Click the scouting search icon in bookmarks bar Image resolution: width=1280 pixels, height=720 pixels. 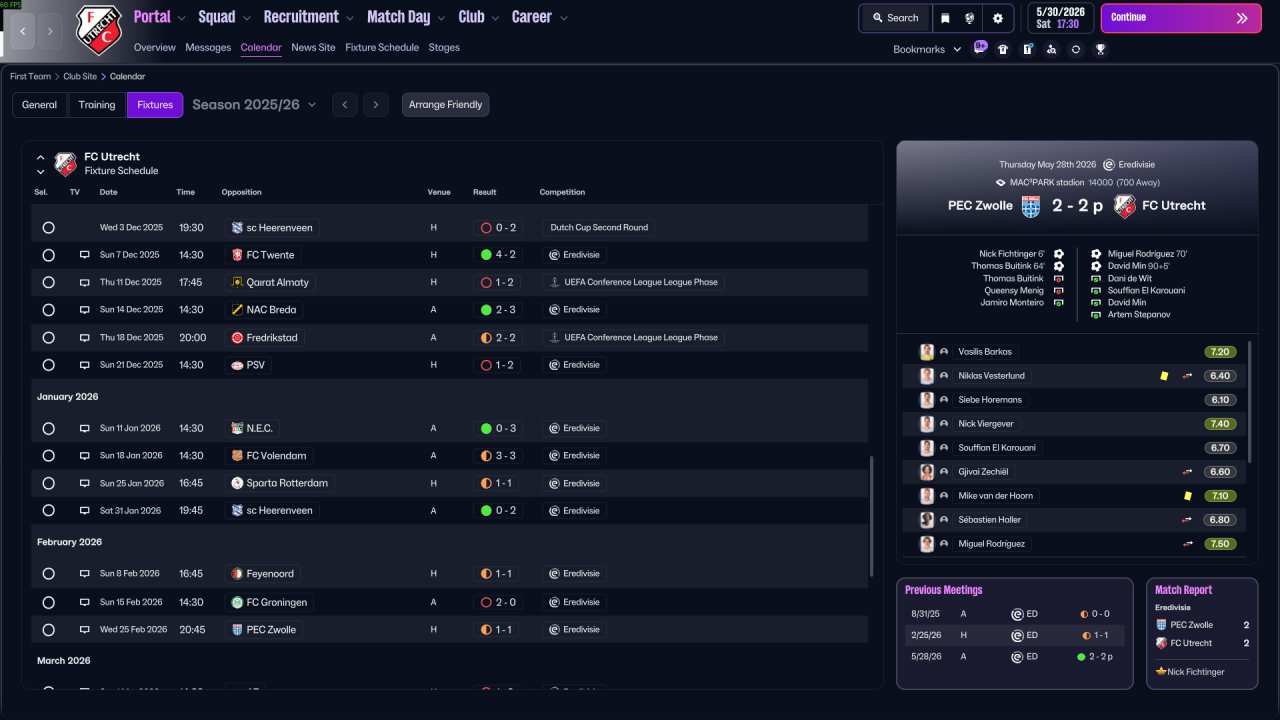[1051, 49]
